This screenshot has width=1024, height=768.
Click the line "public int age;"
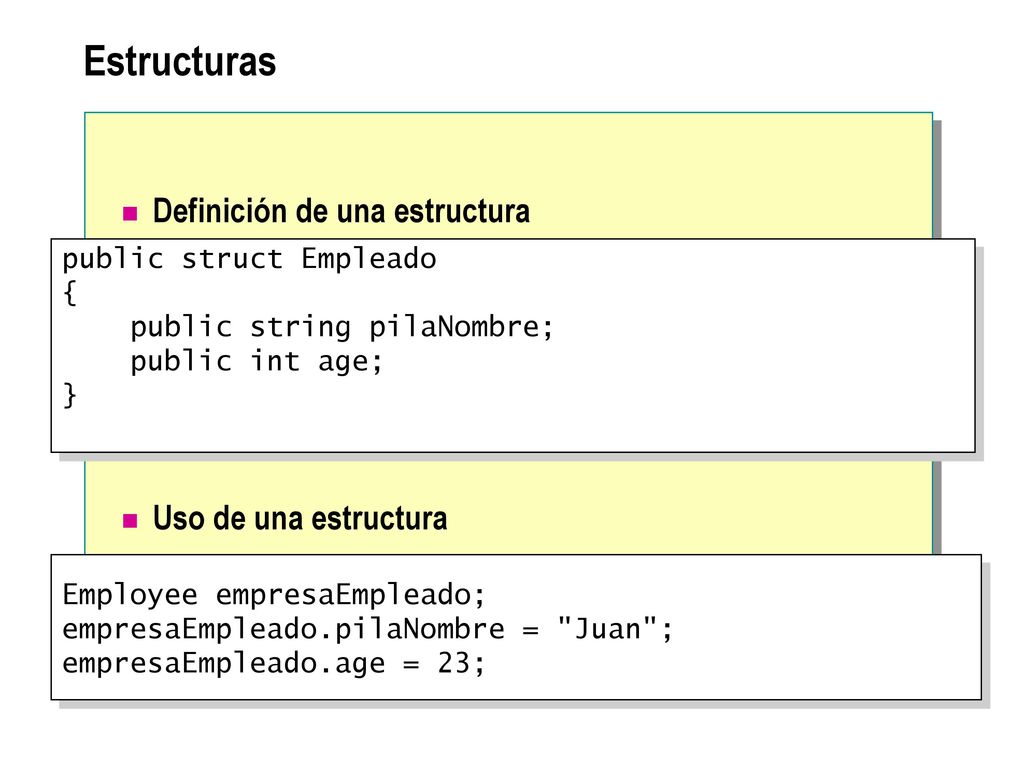[x=256, y=360]
